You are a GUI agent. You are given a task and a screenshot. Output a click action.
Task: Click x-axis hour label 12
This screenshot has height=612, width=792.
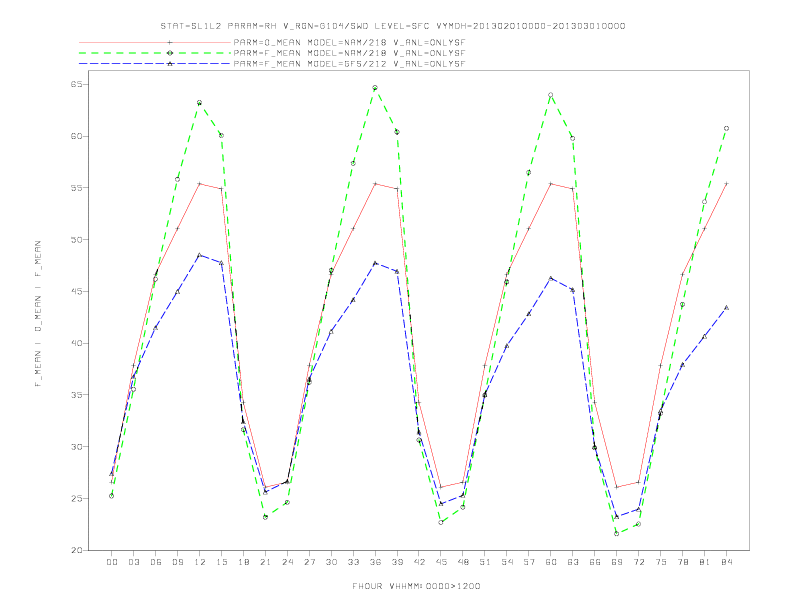point(200,562)
